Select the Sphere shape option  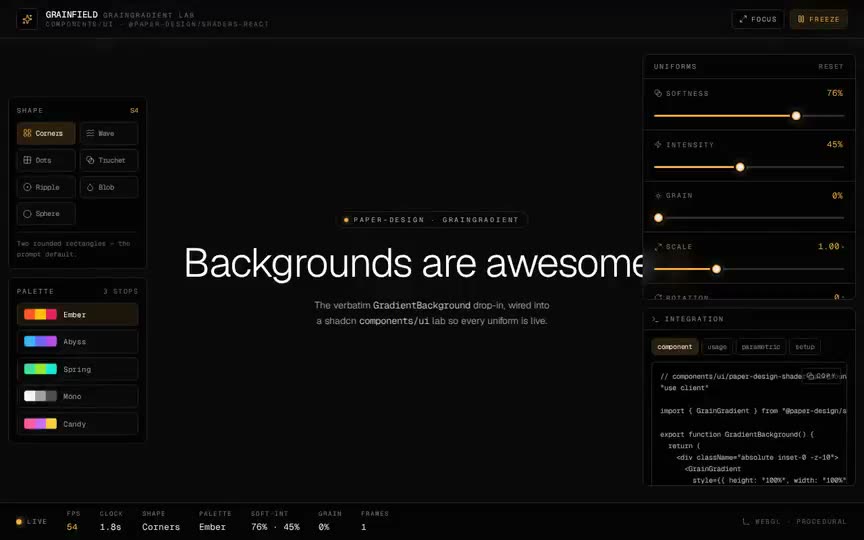46,214
